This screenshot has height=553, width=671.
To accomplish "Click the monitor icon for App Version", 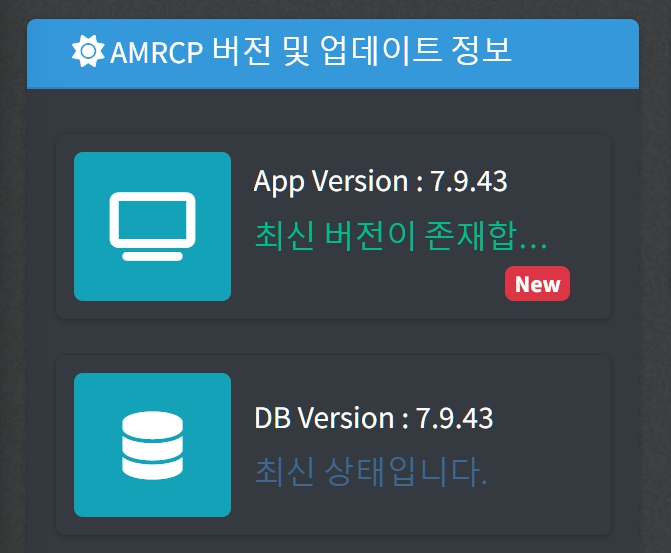I will [x=152, y=227].
